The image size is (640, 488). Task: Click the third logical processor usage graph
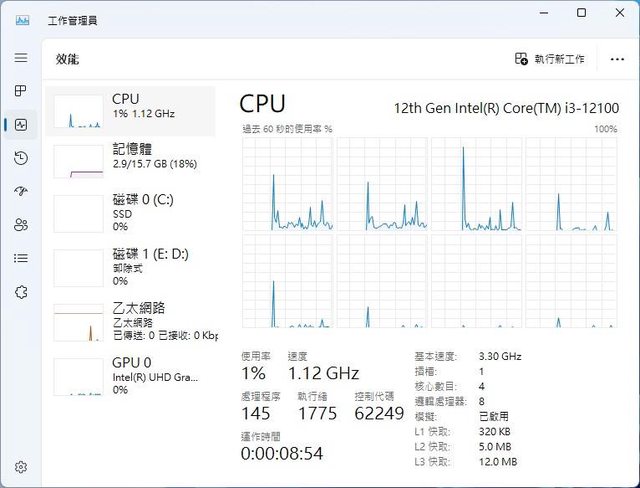(476, 184)
